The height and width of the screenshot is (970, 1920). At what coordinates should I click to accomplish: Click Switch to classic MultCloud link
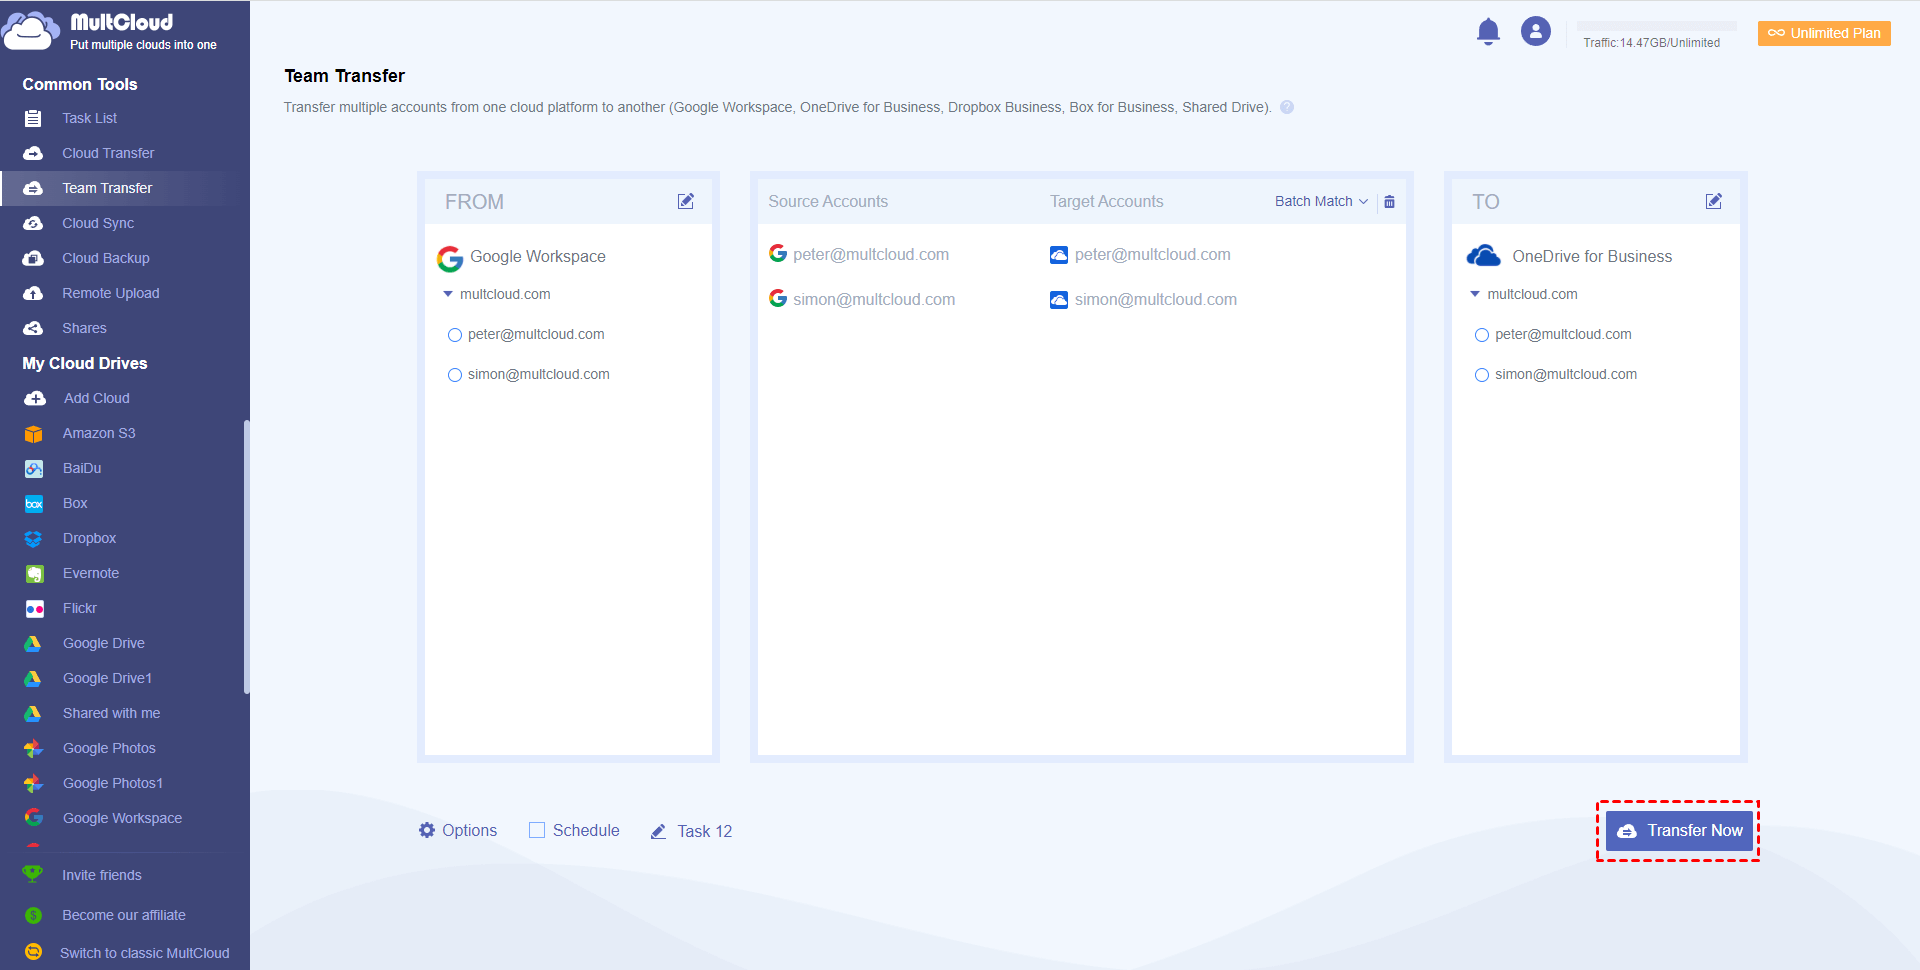145,953
